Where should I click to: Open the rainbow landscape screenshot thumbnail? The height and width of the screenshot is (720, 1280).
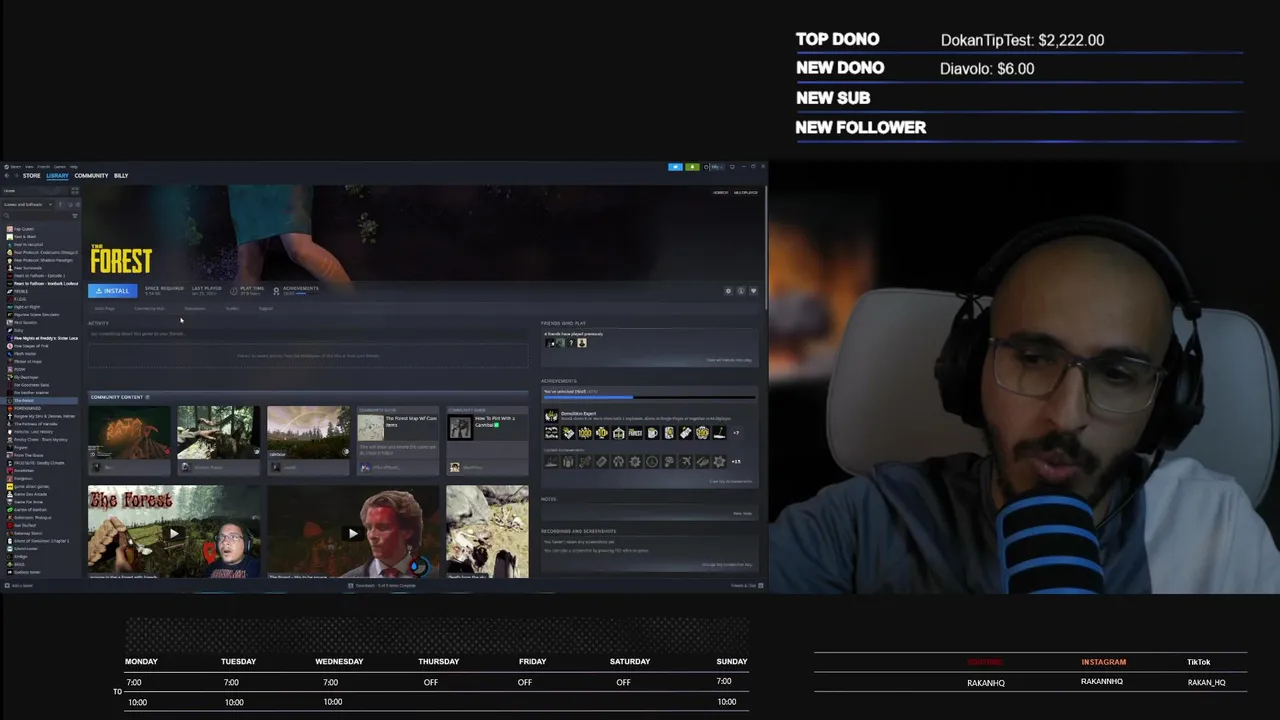[308, 432]
